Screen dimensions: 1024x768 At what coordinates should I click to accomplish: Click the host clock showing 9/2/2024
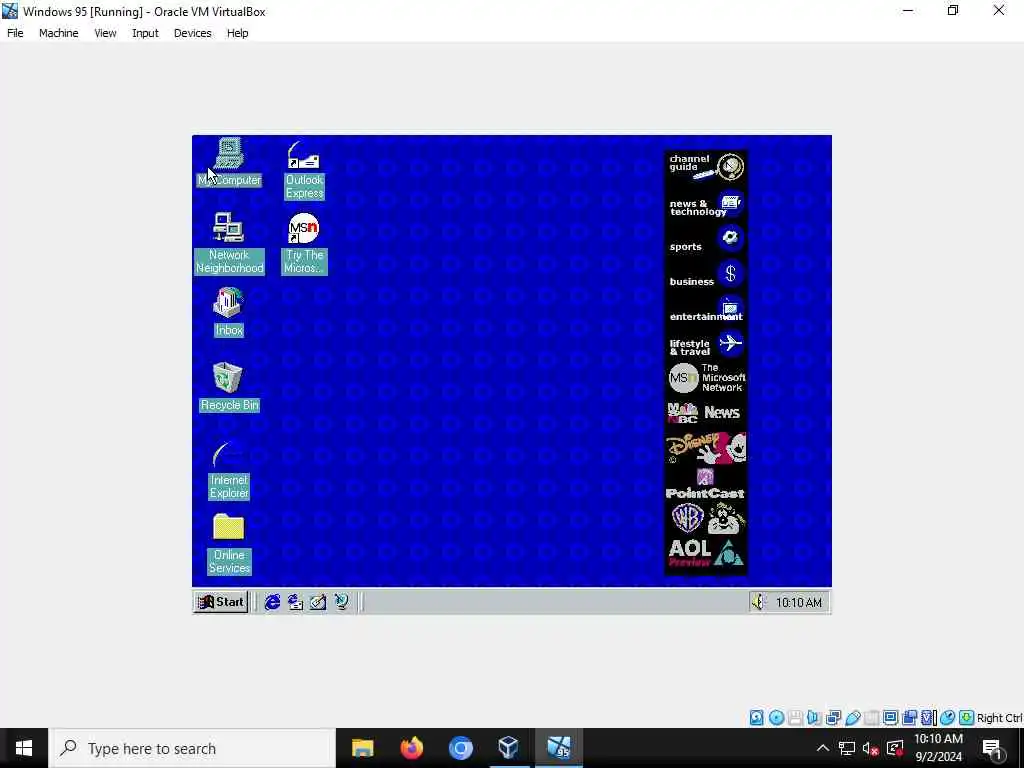(938, 748)
